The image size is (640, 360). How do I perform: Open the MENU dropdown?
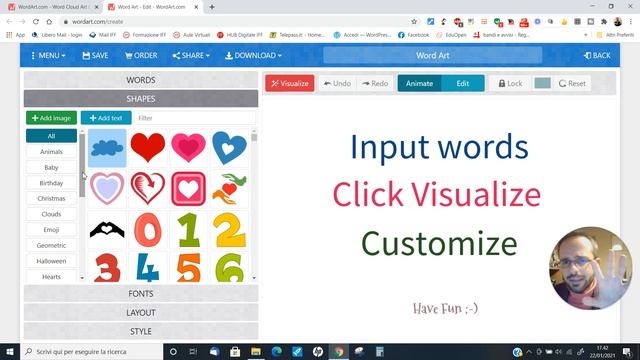(x=48, y=56)
